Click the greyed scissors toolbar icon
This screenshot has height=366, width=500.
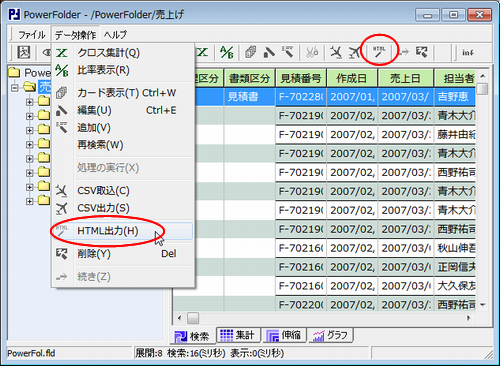point(312,52)
